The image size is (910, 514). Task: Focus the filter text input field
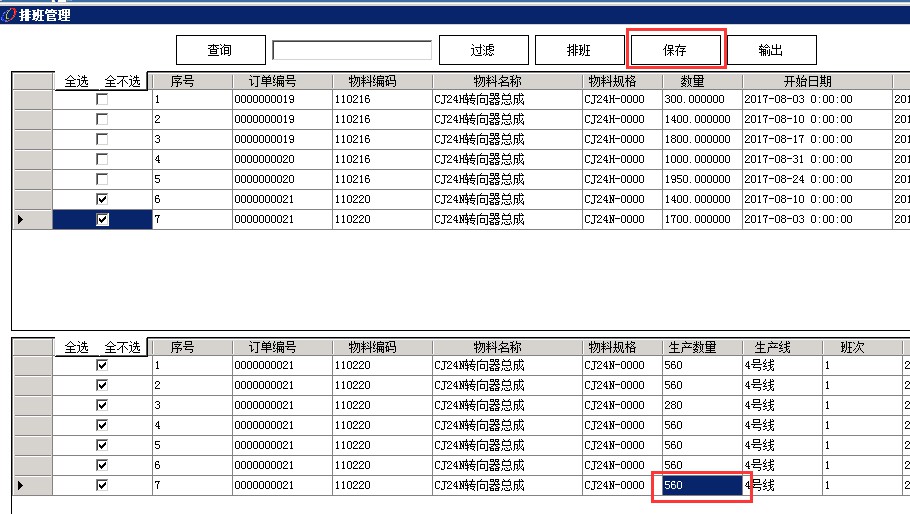coord(352,50)
